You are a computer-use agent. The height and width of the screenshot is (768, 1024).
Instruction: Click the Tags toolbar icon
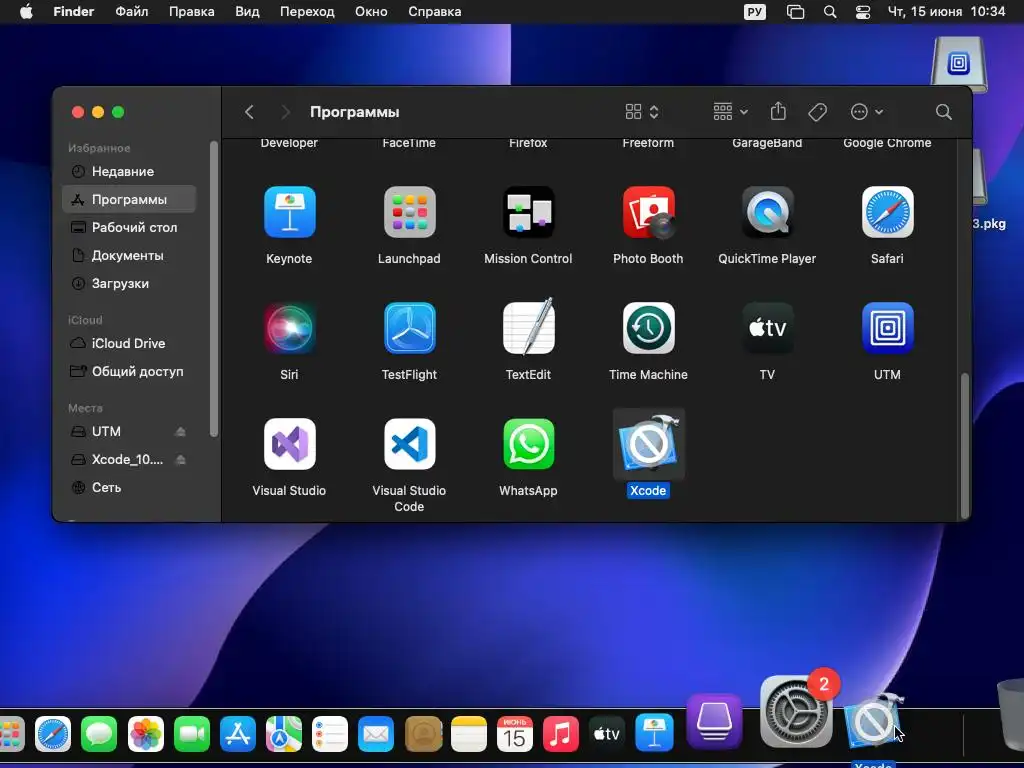[817, 112]
